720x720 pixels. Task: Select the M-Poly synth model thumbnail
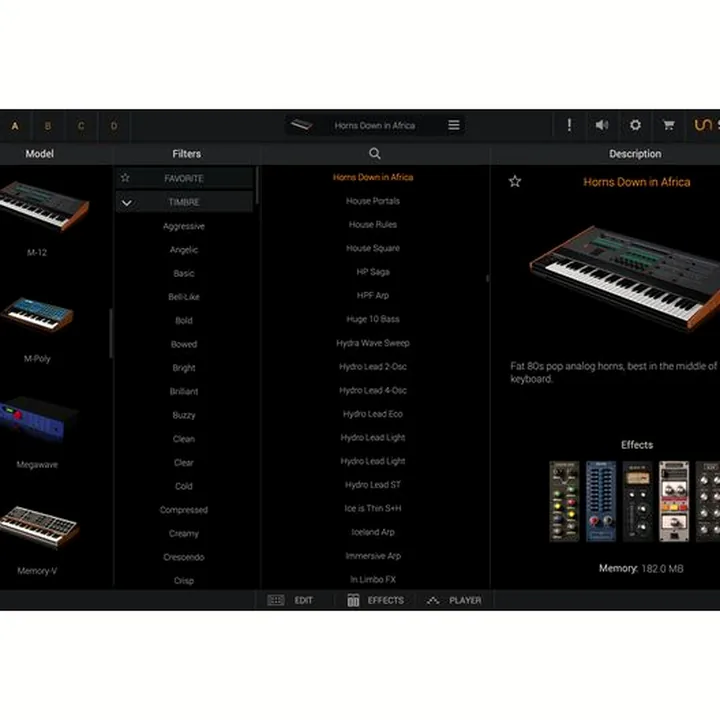pyautogui.click(x=38, y=314)
